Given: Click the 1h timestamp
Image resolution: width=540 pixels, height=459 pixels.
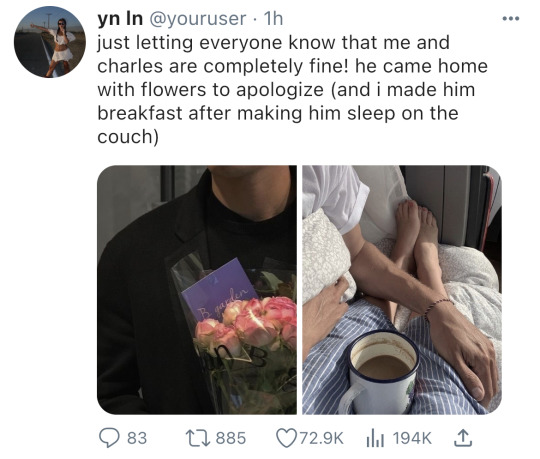Looking at the screenshot, I should tap(273, 19).
